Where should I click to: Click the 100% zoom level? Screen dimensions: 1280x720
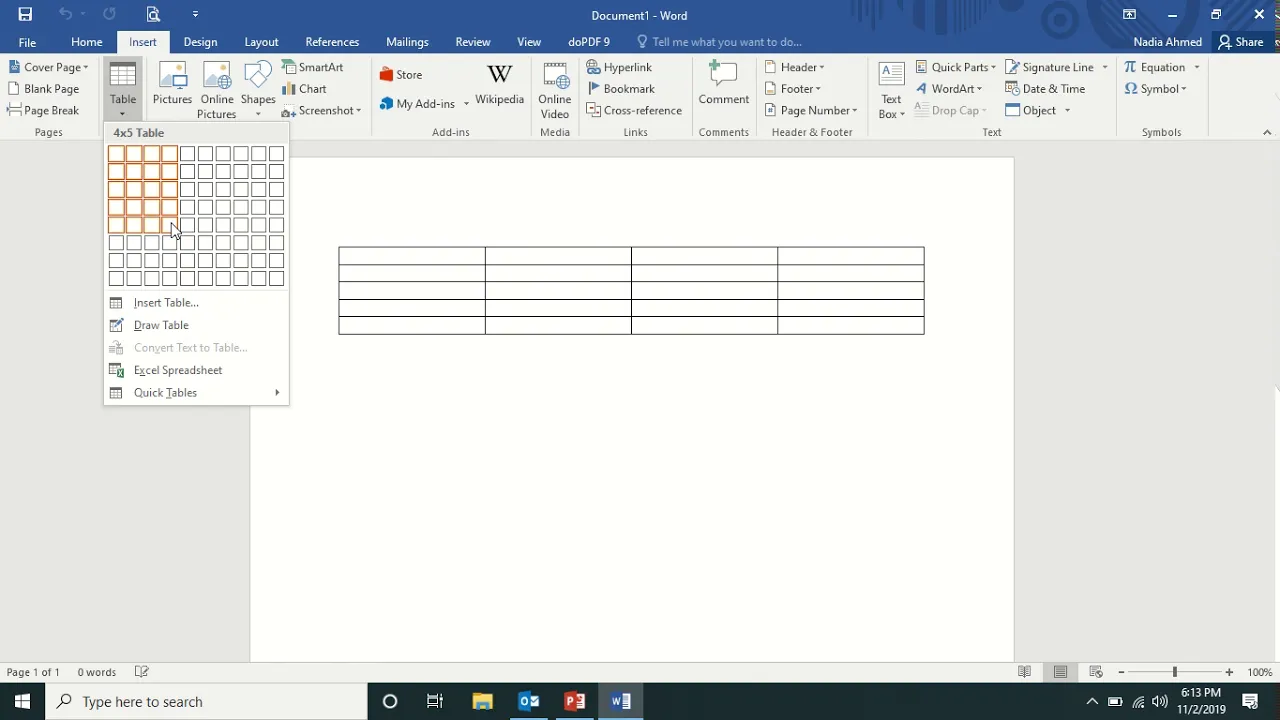(x=1260, y=672)
